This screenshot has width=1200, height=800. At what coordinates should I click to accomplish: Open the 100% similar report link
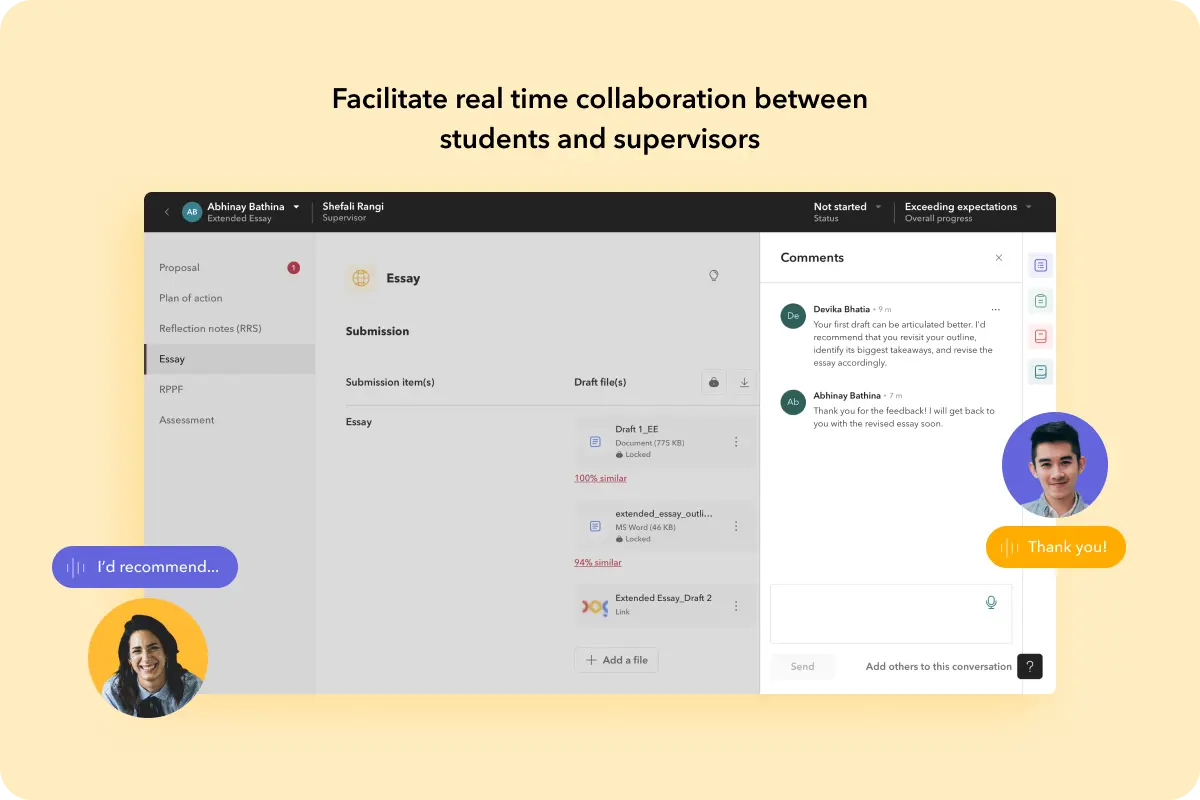[x=600, y=478]
